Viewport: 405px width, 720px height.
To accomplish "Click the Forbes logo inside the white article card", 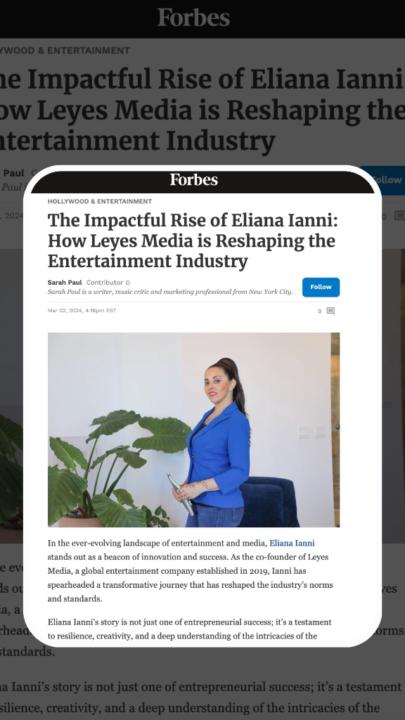I will (x=194, y=180).
